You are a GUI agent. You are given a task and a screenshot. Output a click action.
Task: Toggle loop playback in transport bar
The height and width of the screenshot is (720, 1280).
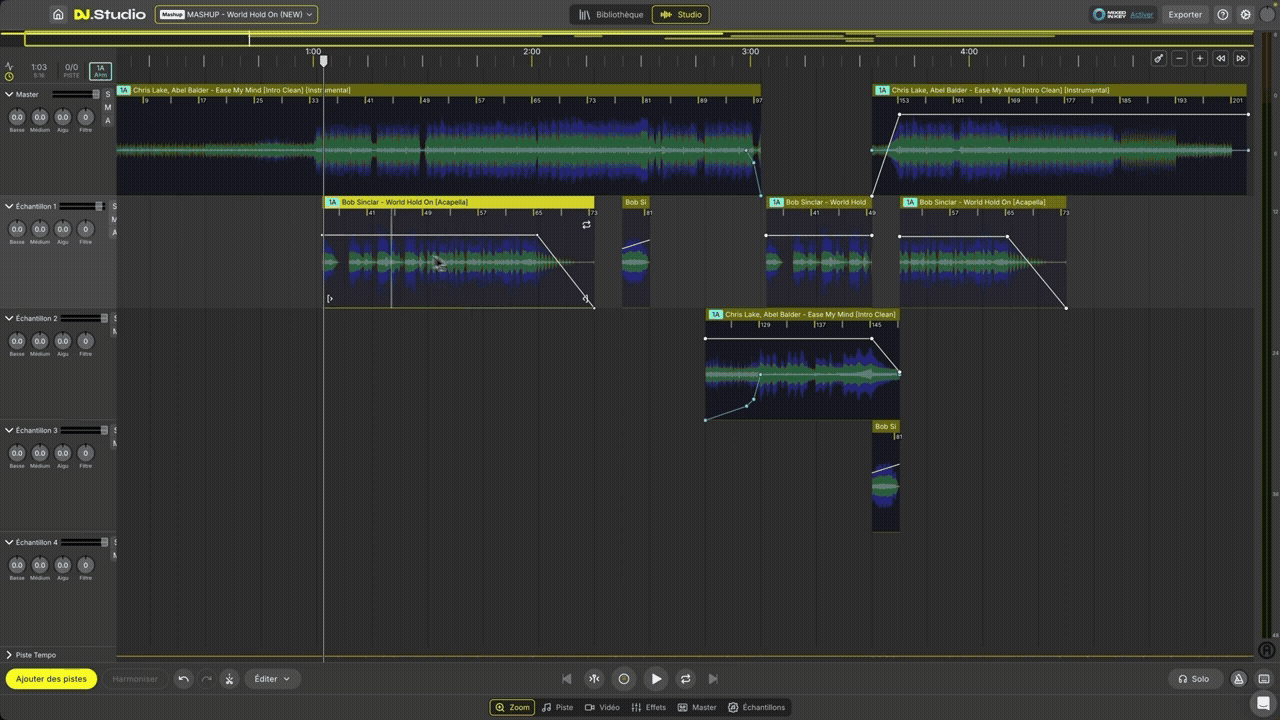(x=686, y=679)
